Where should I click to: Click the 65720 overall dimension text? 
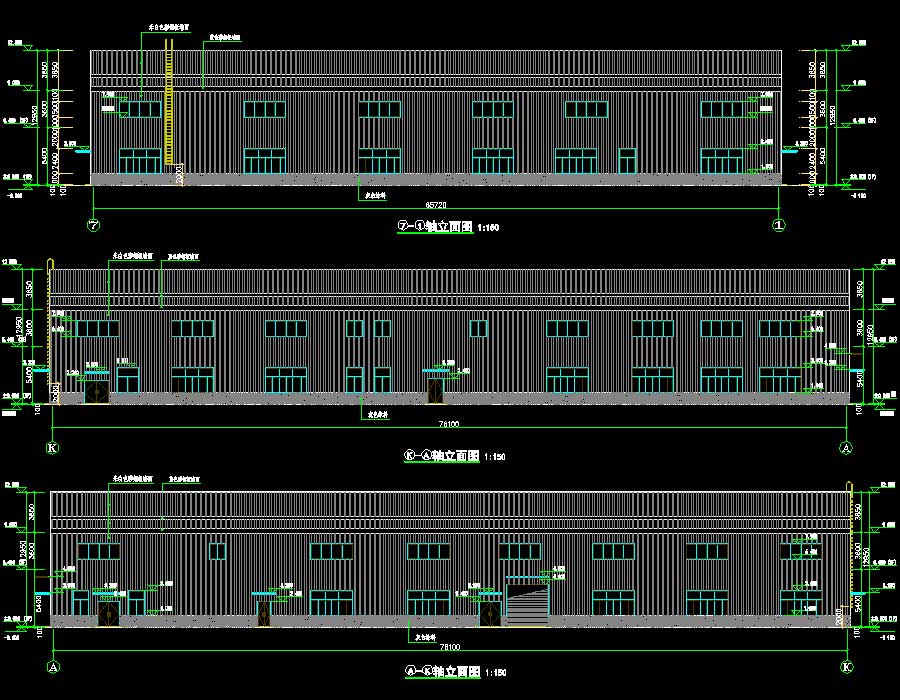click(437, 205)
